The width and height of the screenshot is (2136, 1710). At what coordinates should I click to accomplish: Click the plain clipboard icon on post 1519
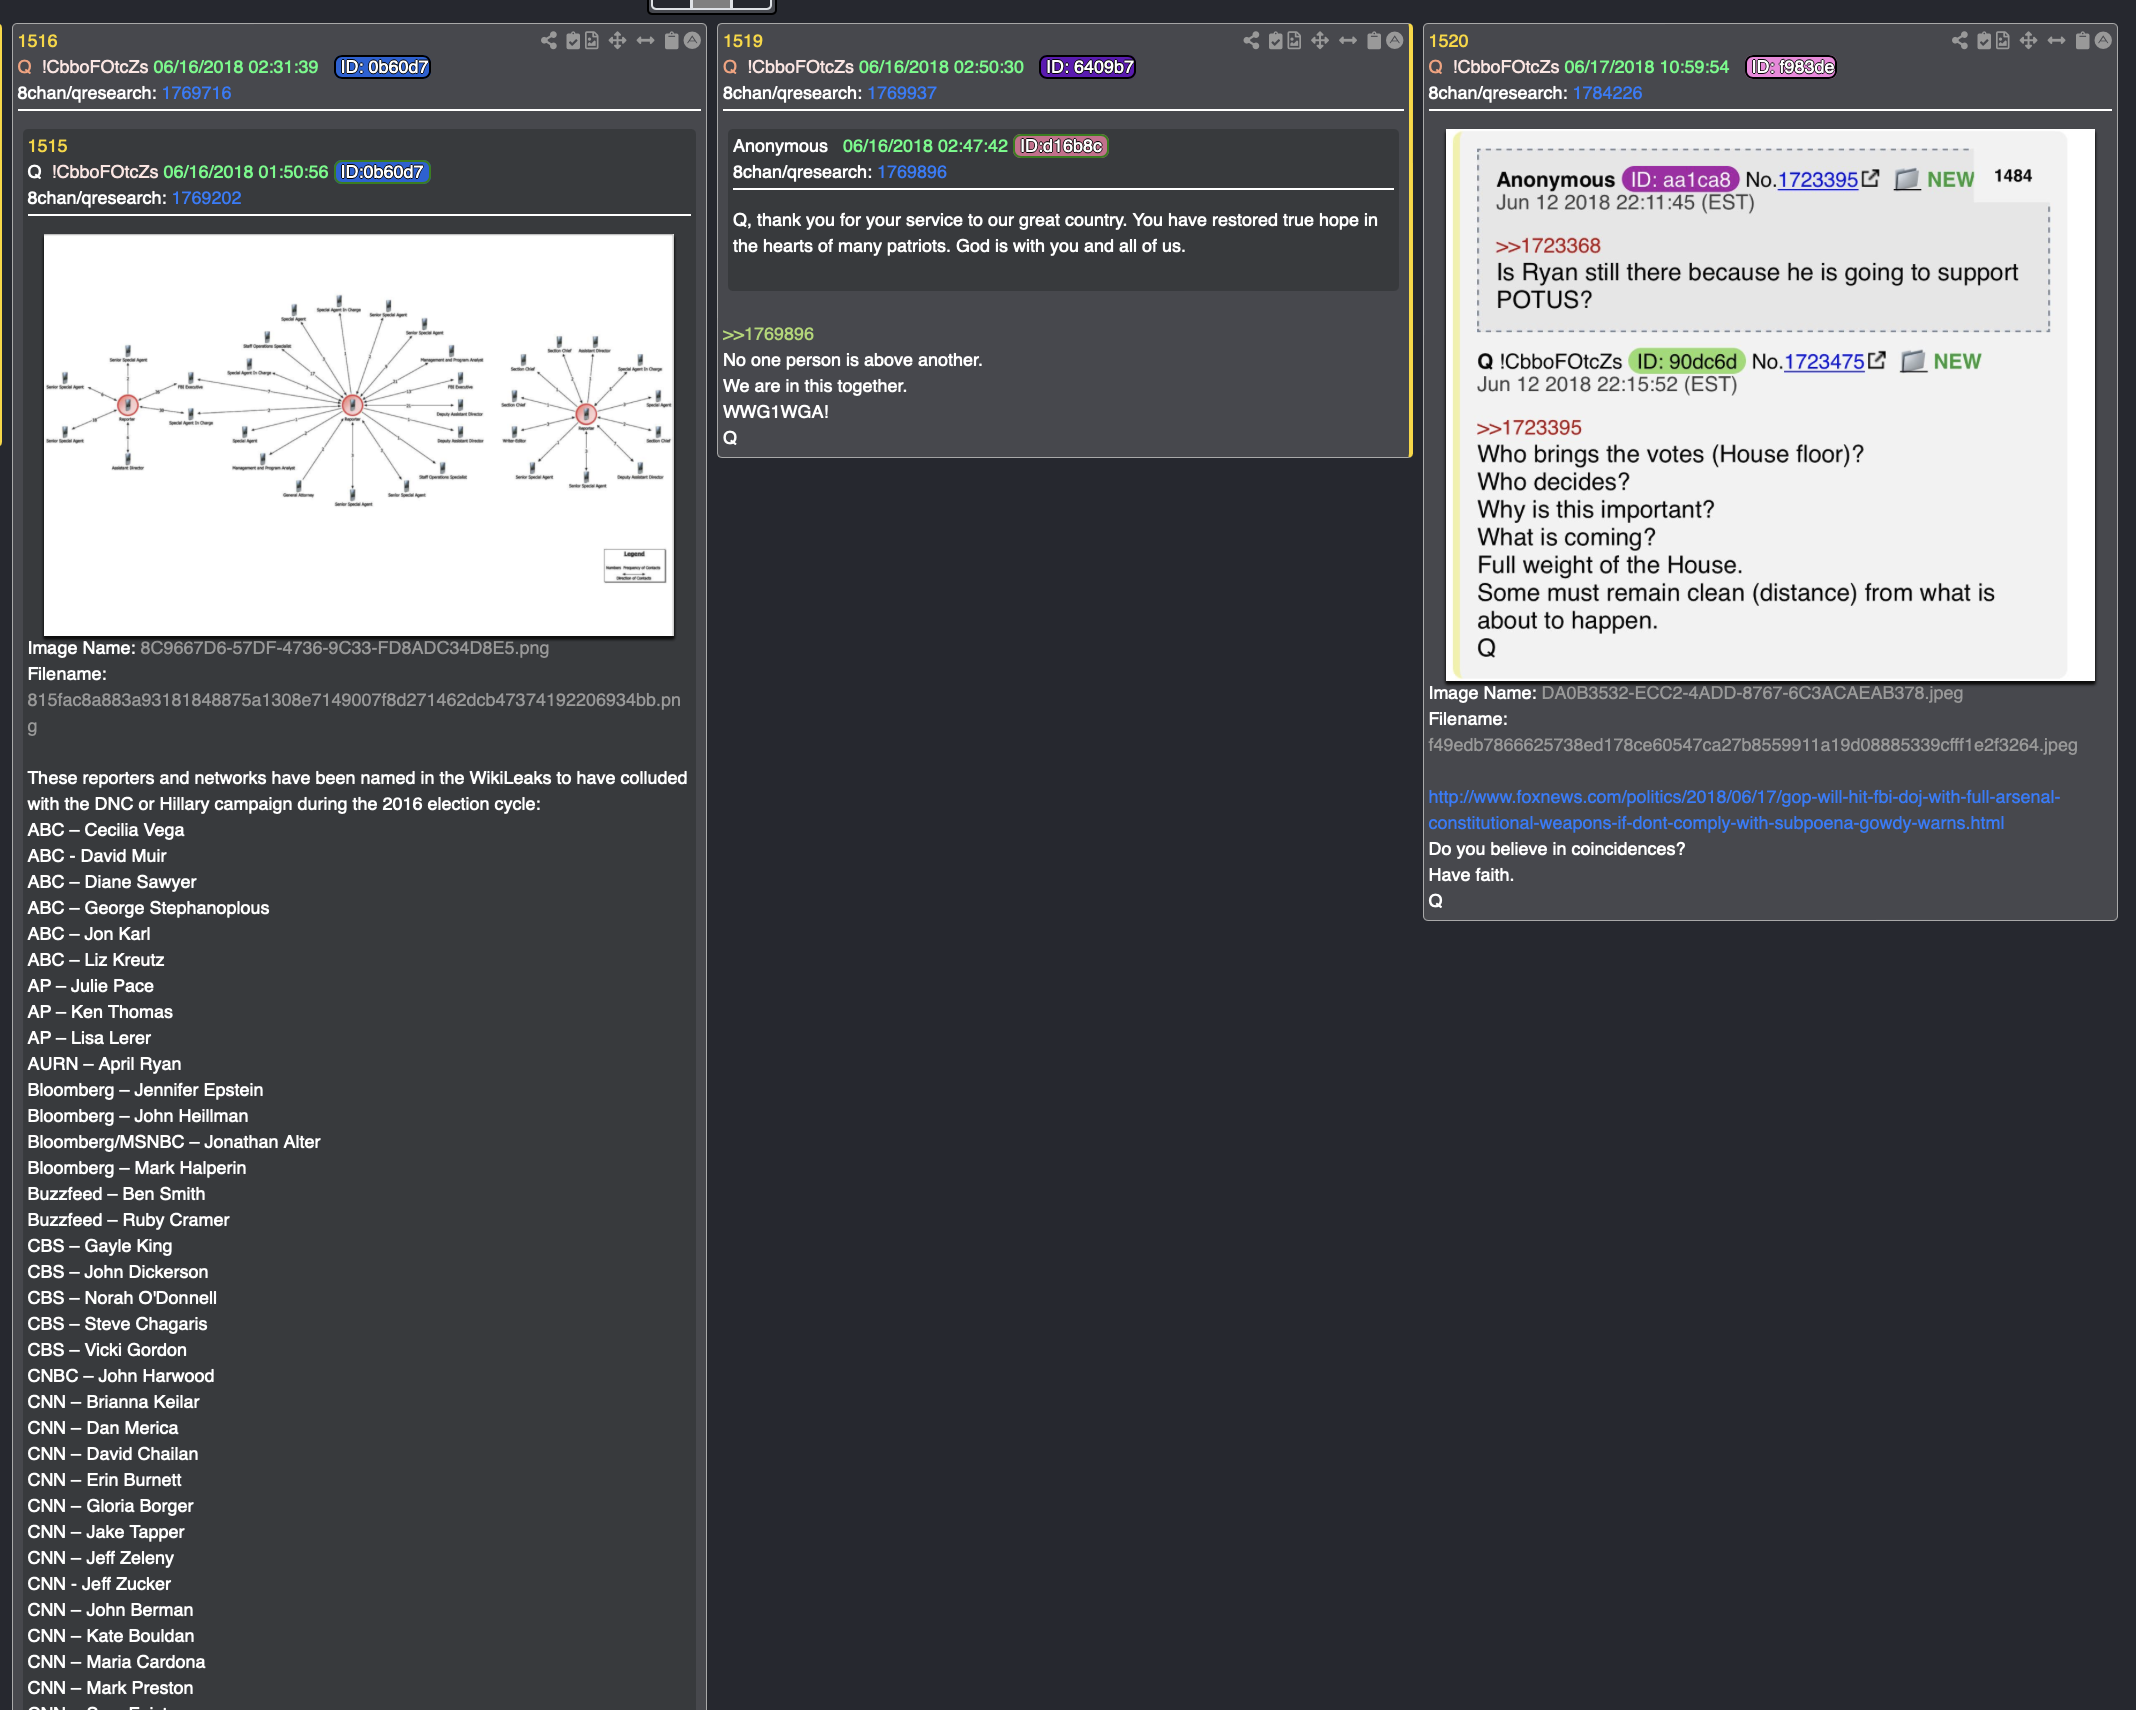pyautogui.click(x=1374, y=40)
